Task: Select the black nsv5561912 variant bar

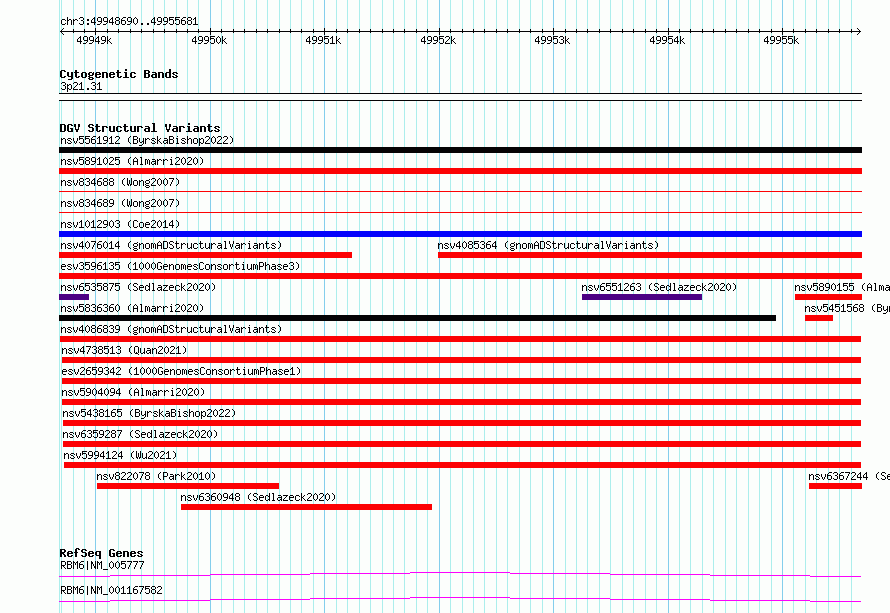Action: coord(460,150)
